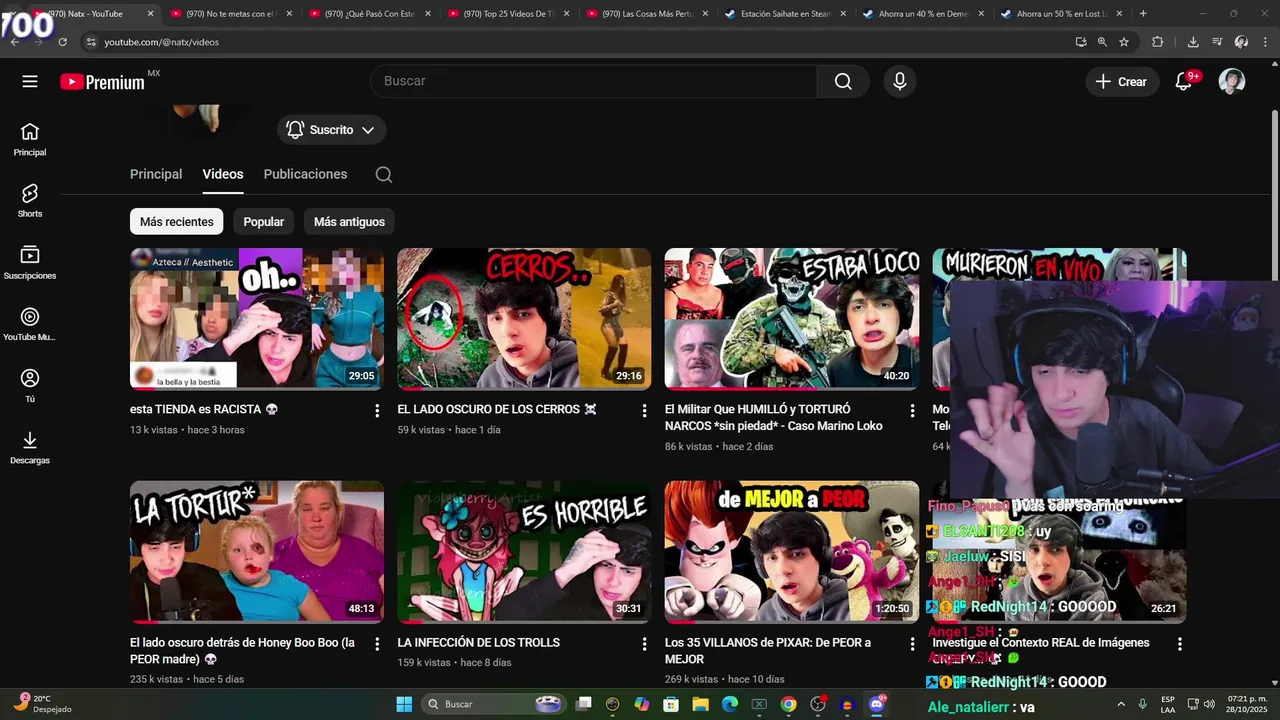Open the Tú section in sidebar
This screenshot has width=1280, height=720.
[x=30, y=386]
